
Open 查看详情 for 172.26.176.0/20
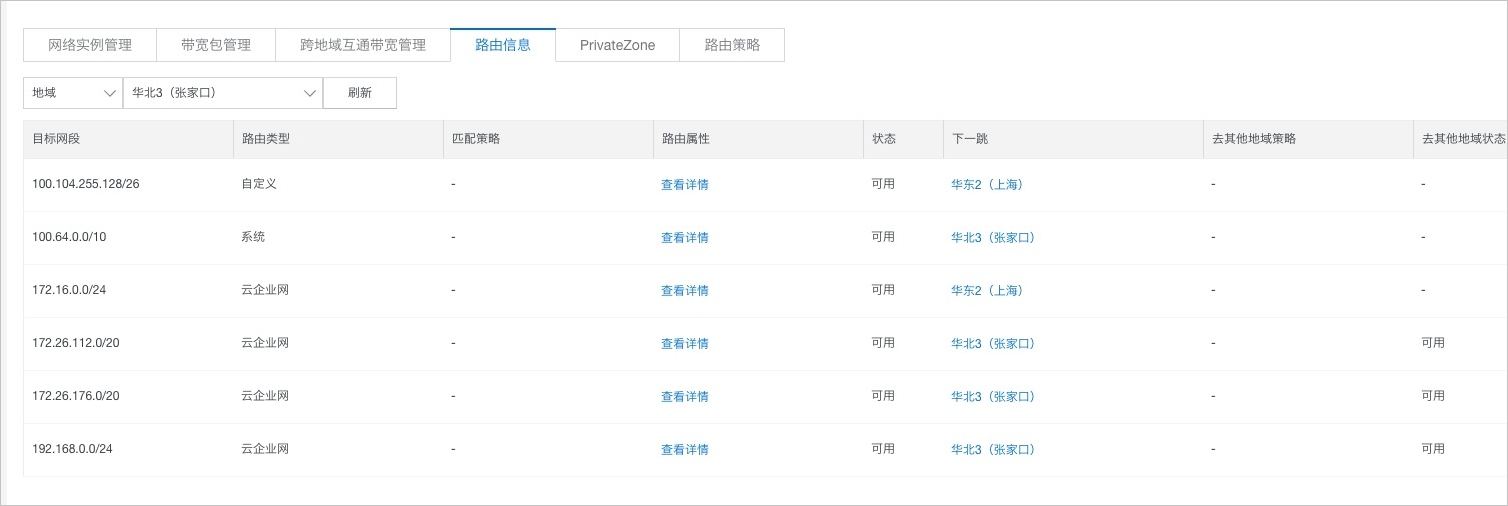(x=685, y=397)
